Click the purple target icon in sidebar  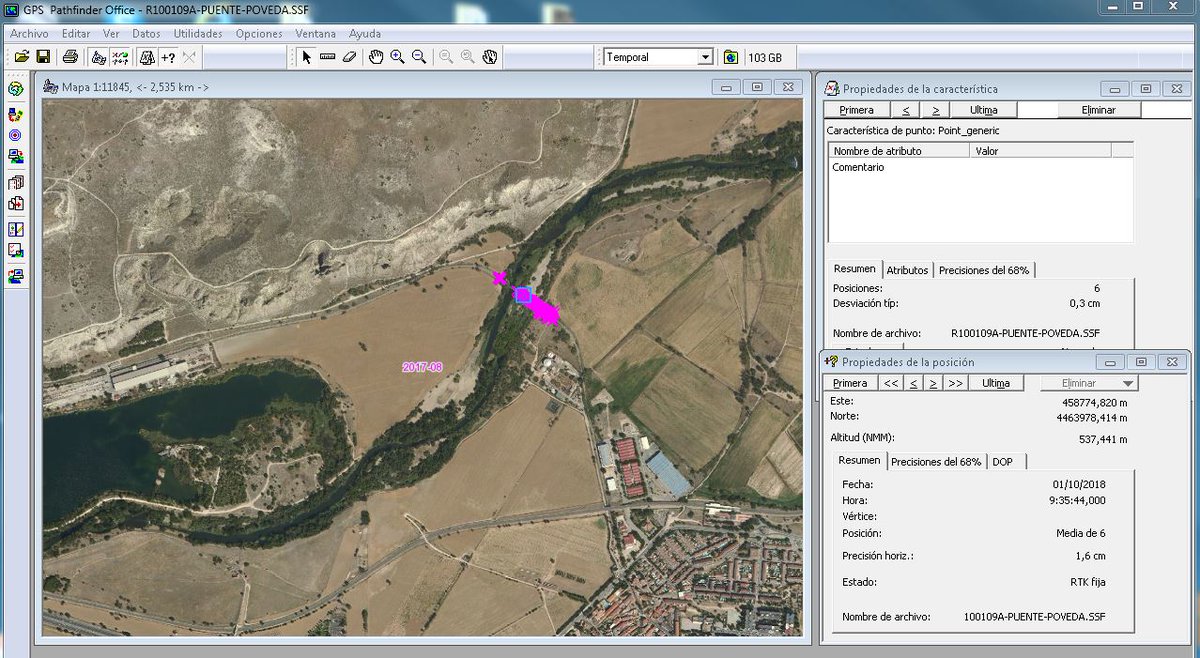pos(15,135)
